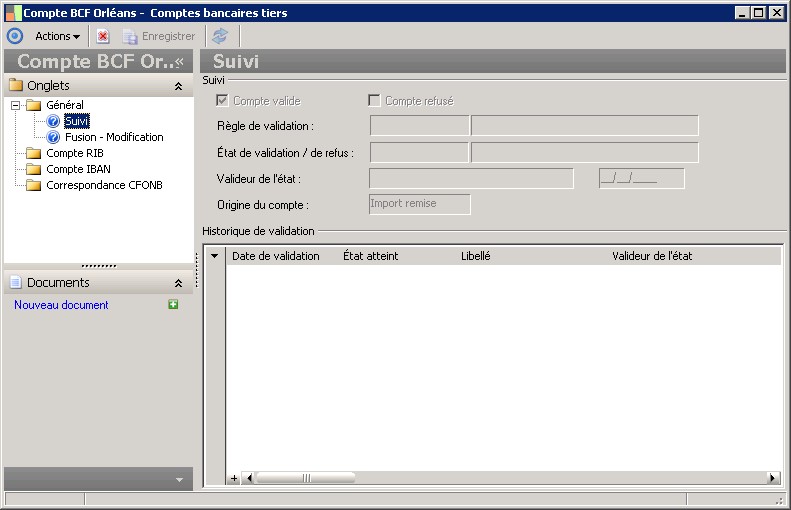The width and height of the screenshot is (791, 510).
Task: Click the Valideur date field
Action: [x=642, y=179]
